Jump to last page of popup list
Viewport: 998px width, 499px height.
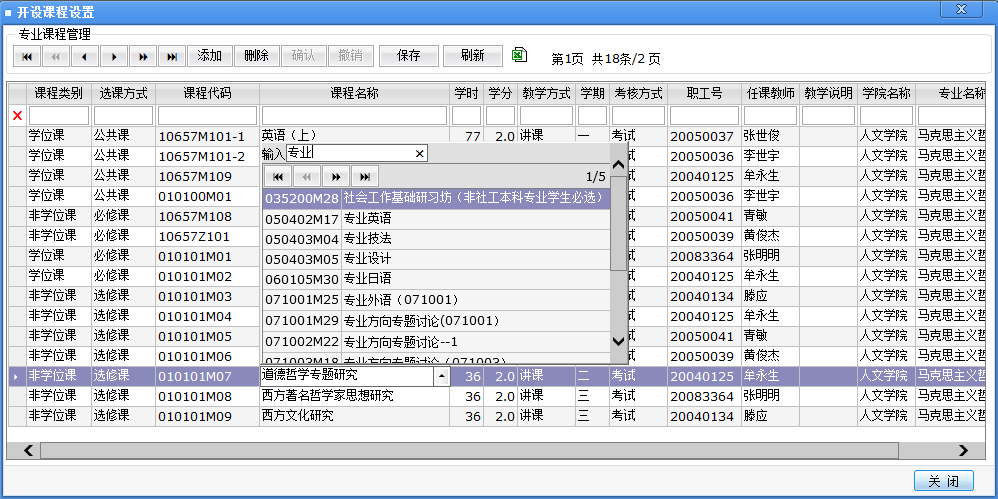366,176
